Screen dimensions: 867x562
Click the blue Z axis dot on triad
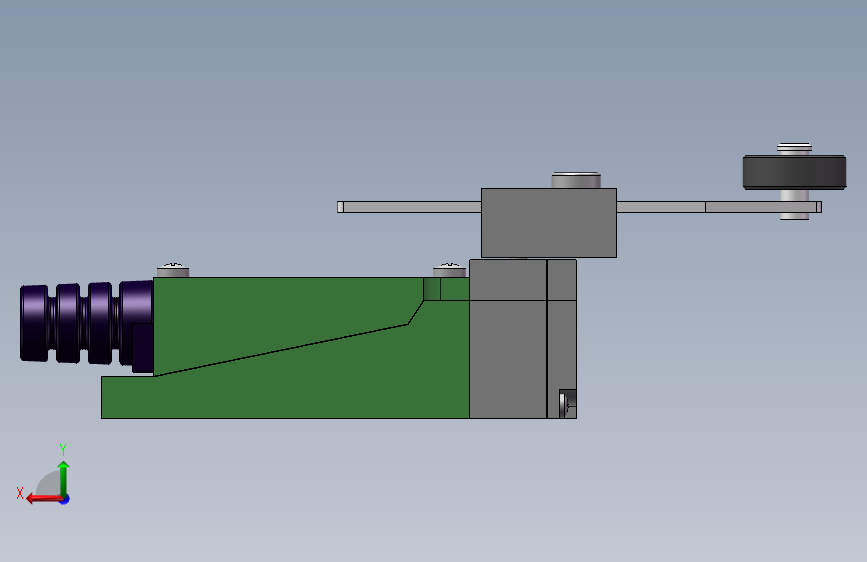click(x=65, y=499)
